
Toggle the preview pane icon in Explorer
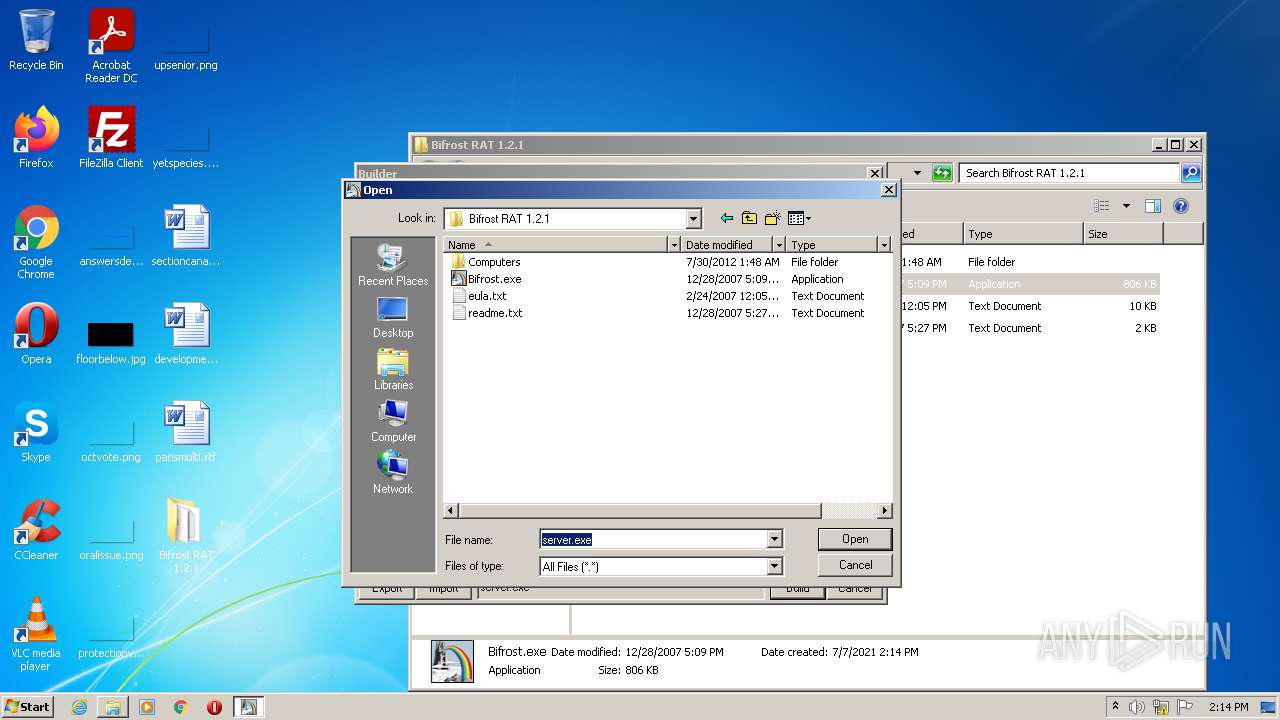click(x=1153, y=206)
